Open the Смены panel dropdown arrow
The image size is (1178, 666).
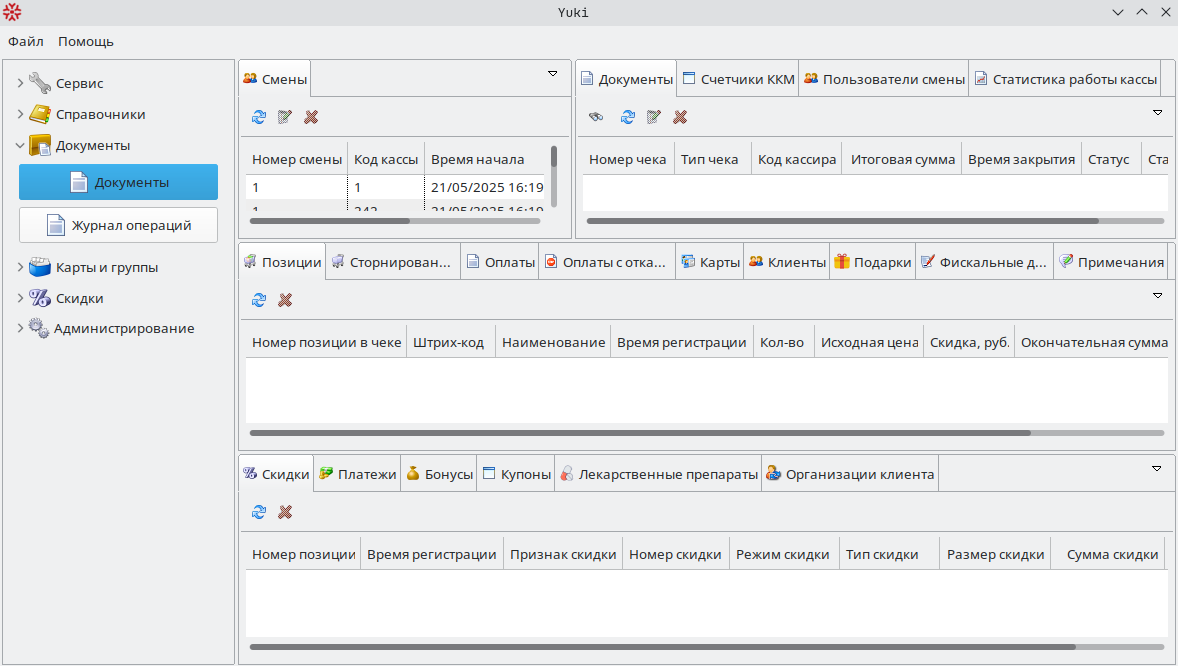tap(552, 74)
